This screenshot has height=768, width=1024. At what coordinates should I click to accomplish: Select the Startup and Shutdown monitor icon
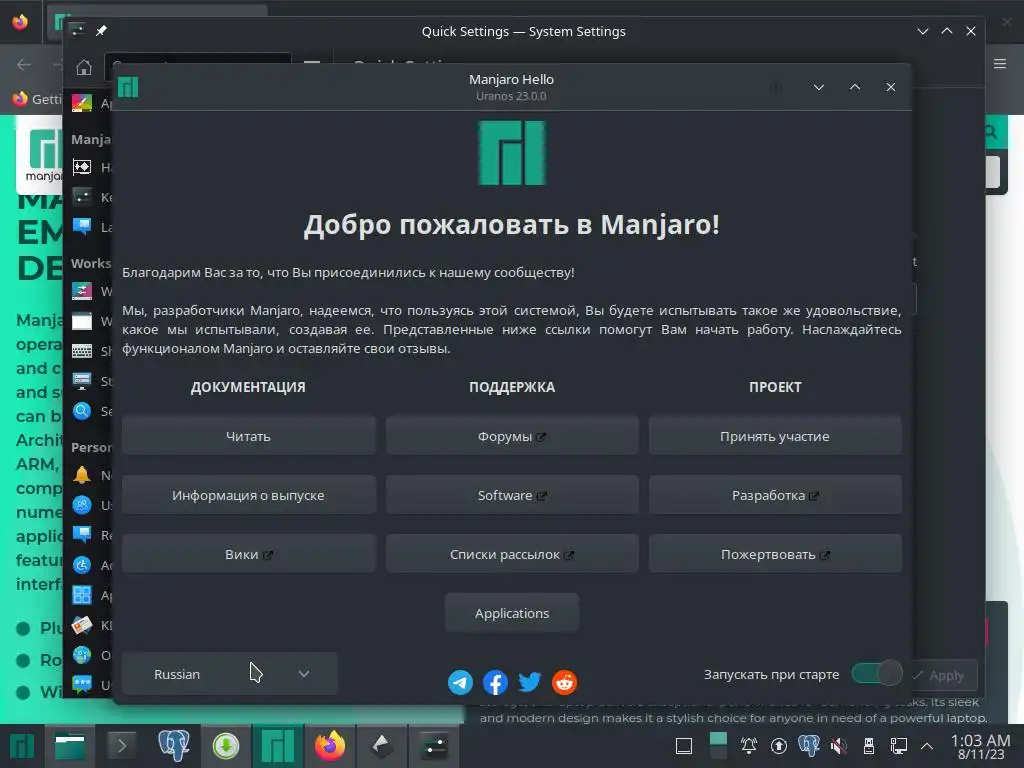(x=82, y=381)
